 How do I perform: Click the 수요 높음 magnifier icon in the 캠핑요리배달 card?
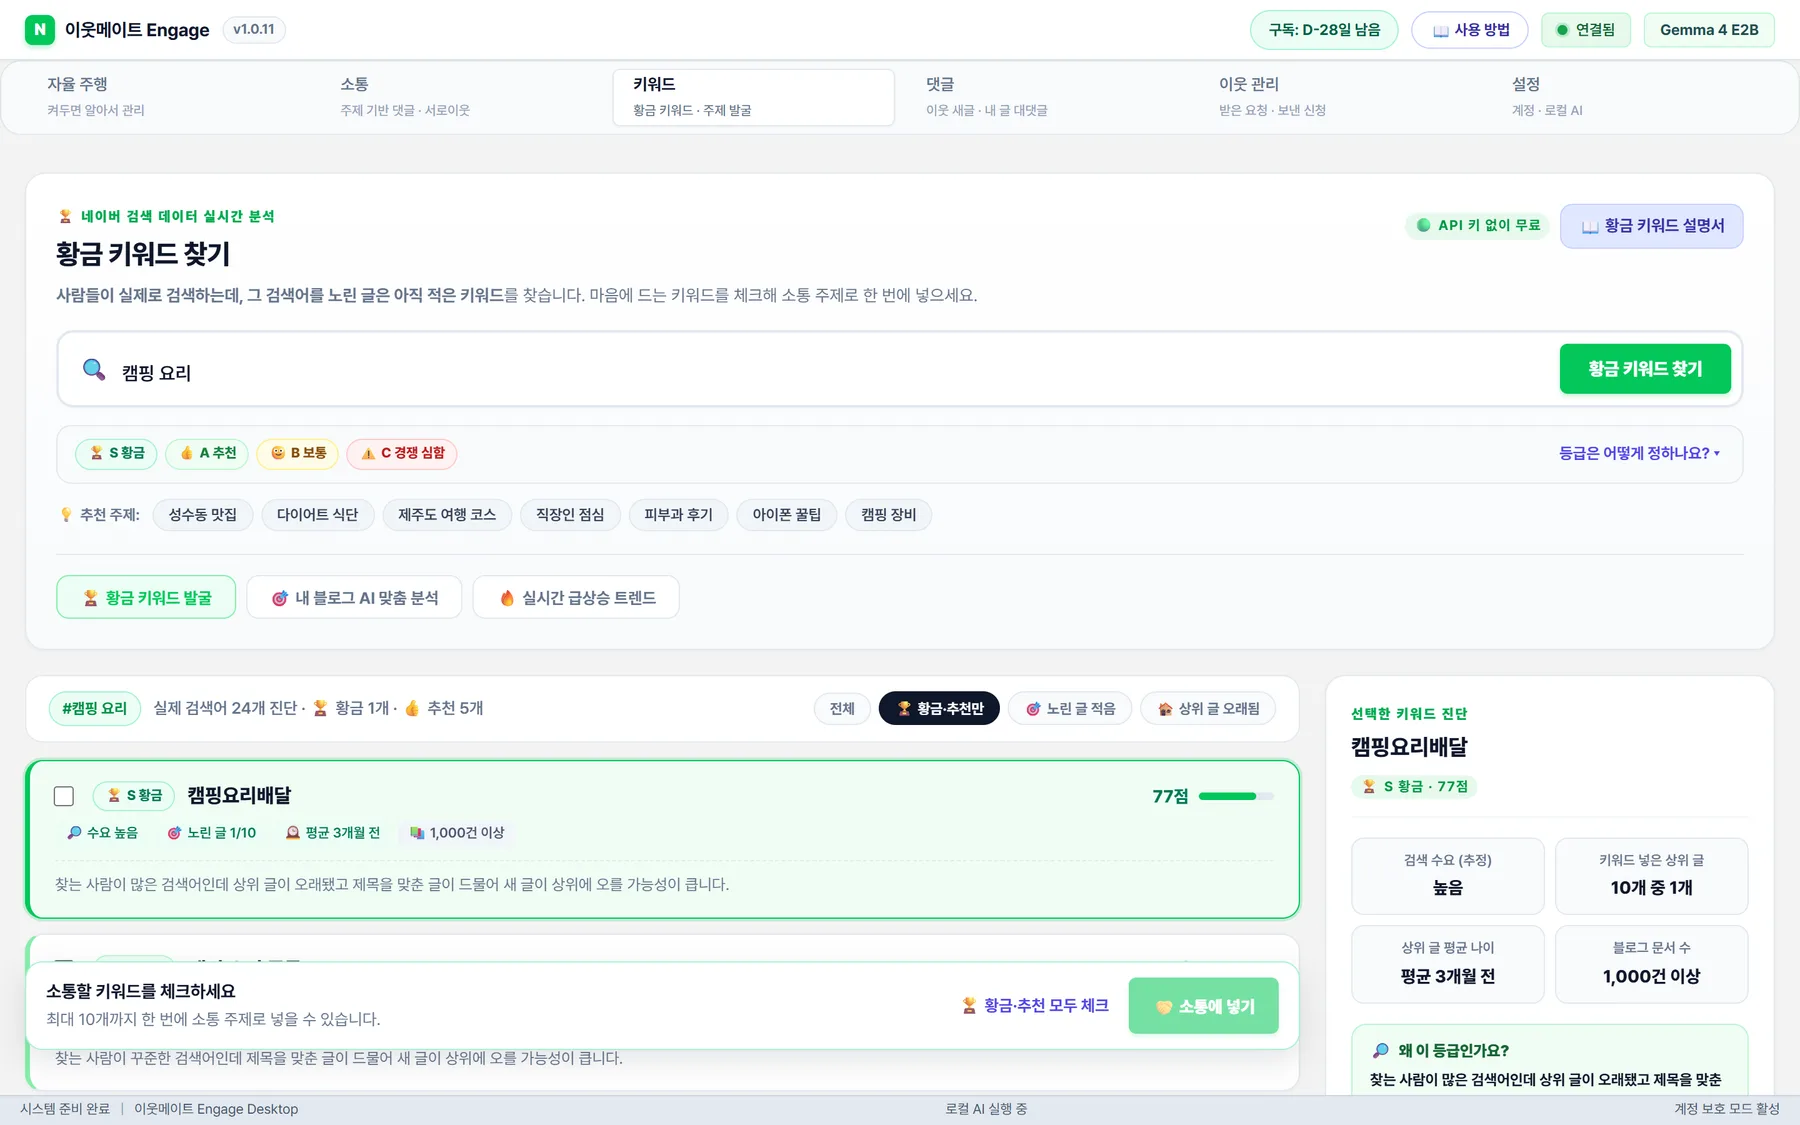(x=74, y=833)
